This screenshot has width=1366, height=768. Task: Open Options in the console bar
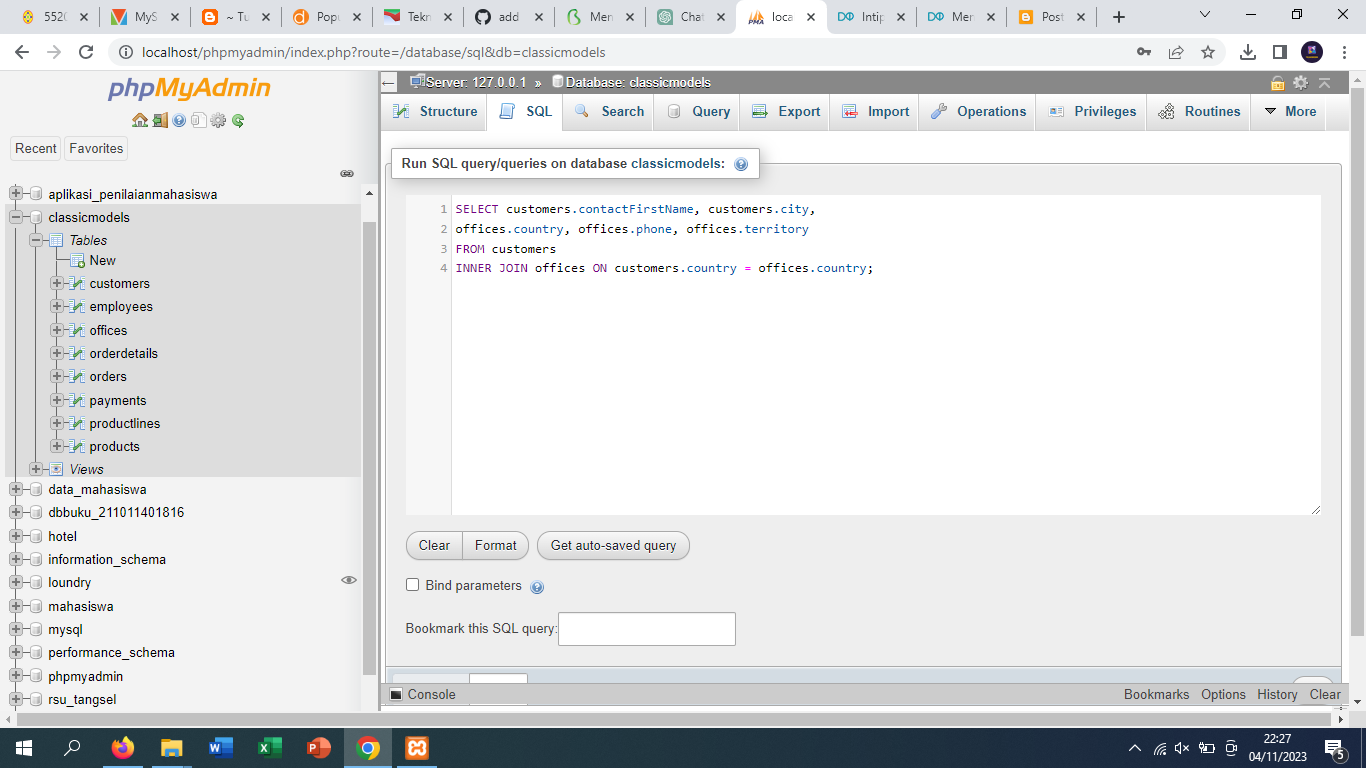tap(1223, 694)
